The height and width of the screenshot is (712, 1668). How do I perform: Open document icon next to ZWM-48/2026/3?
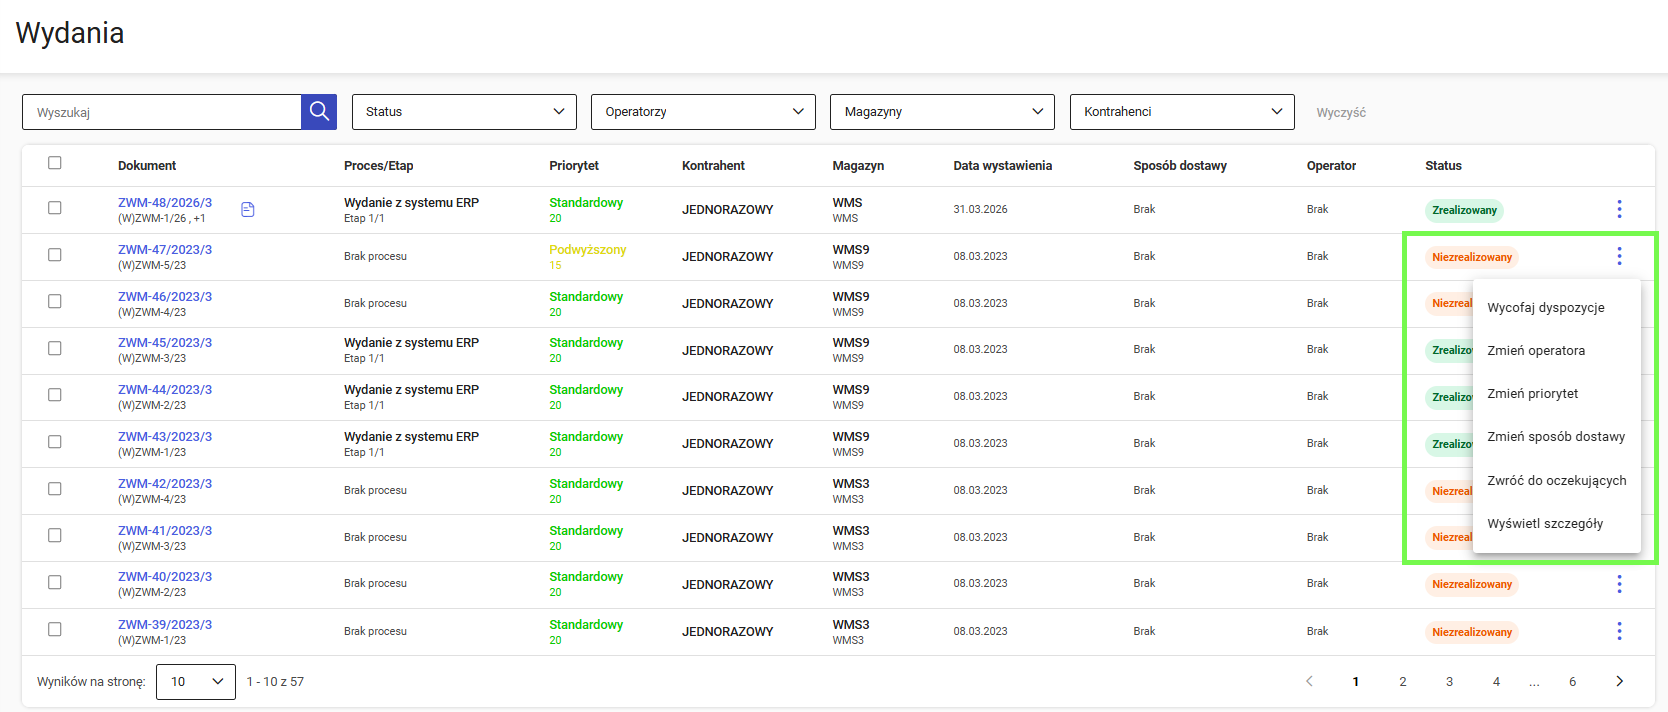click(x=248, y=209)
